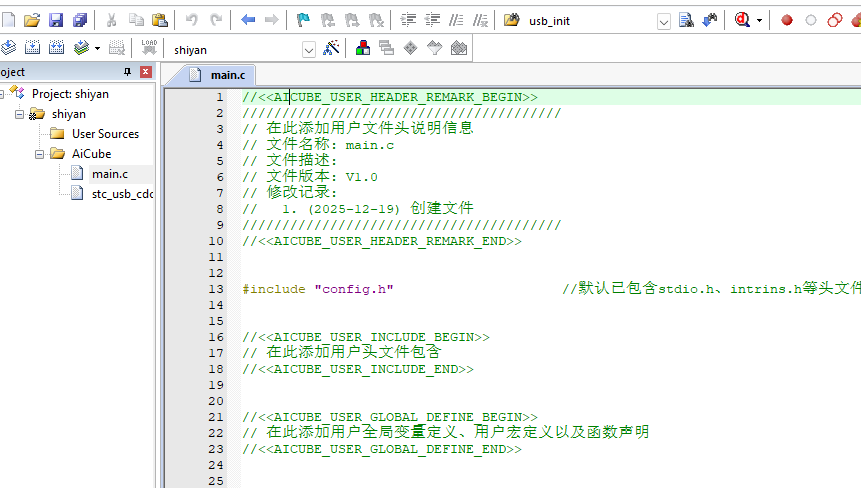Unindent the selected lines
Image resolution: width=861 pixels, height=488 pixels.
coord(432,20)
